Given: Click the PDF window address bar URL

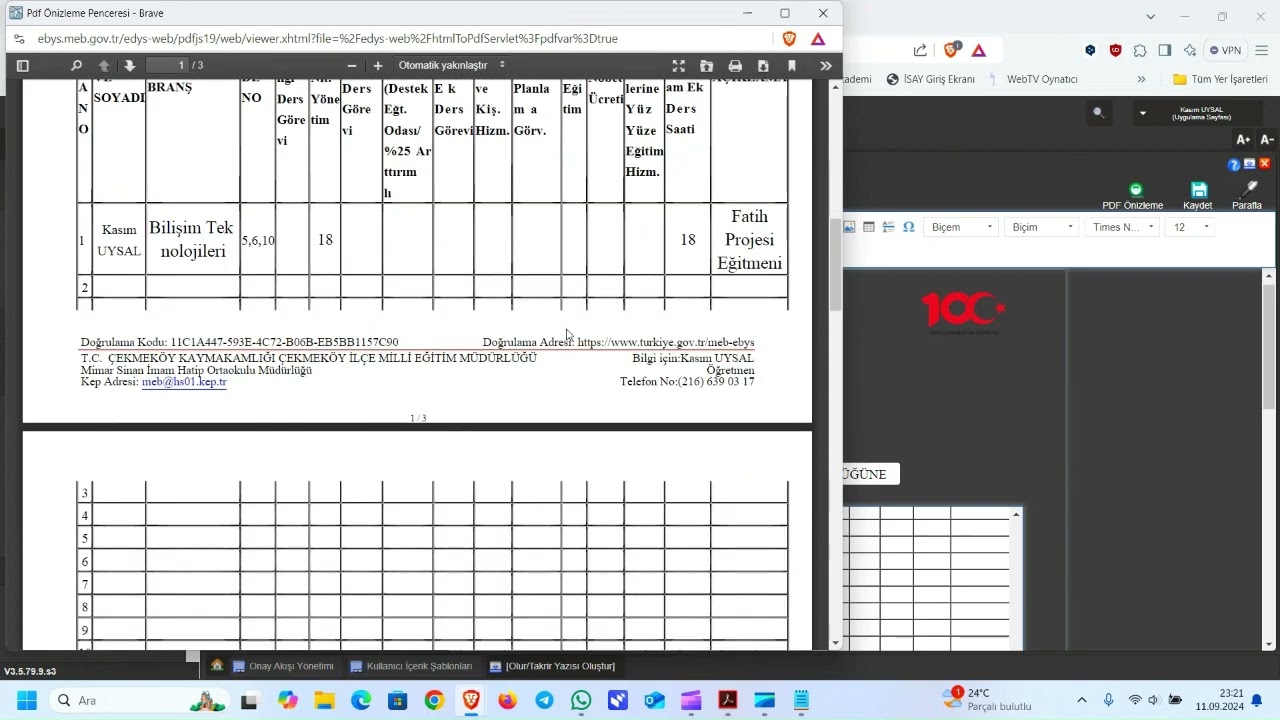Looking at the screenshot, I should pos(328,39).
